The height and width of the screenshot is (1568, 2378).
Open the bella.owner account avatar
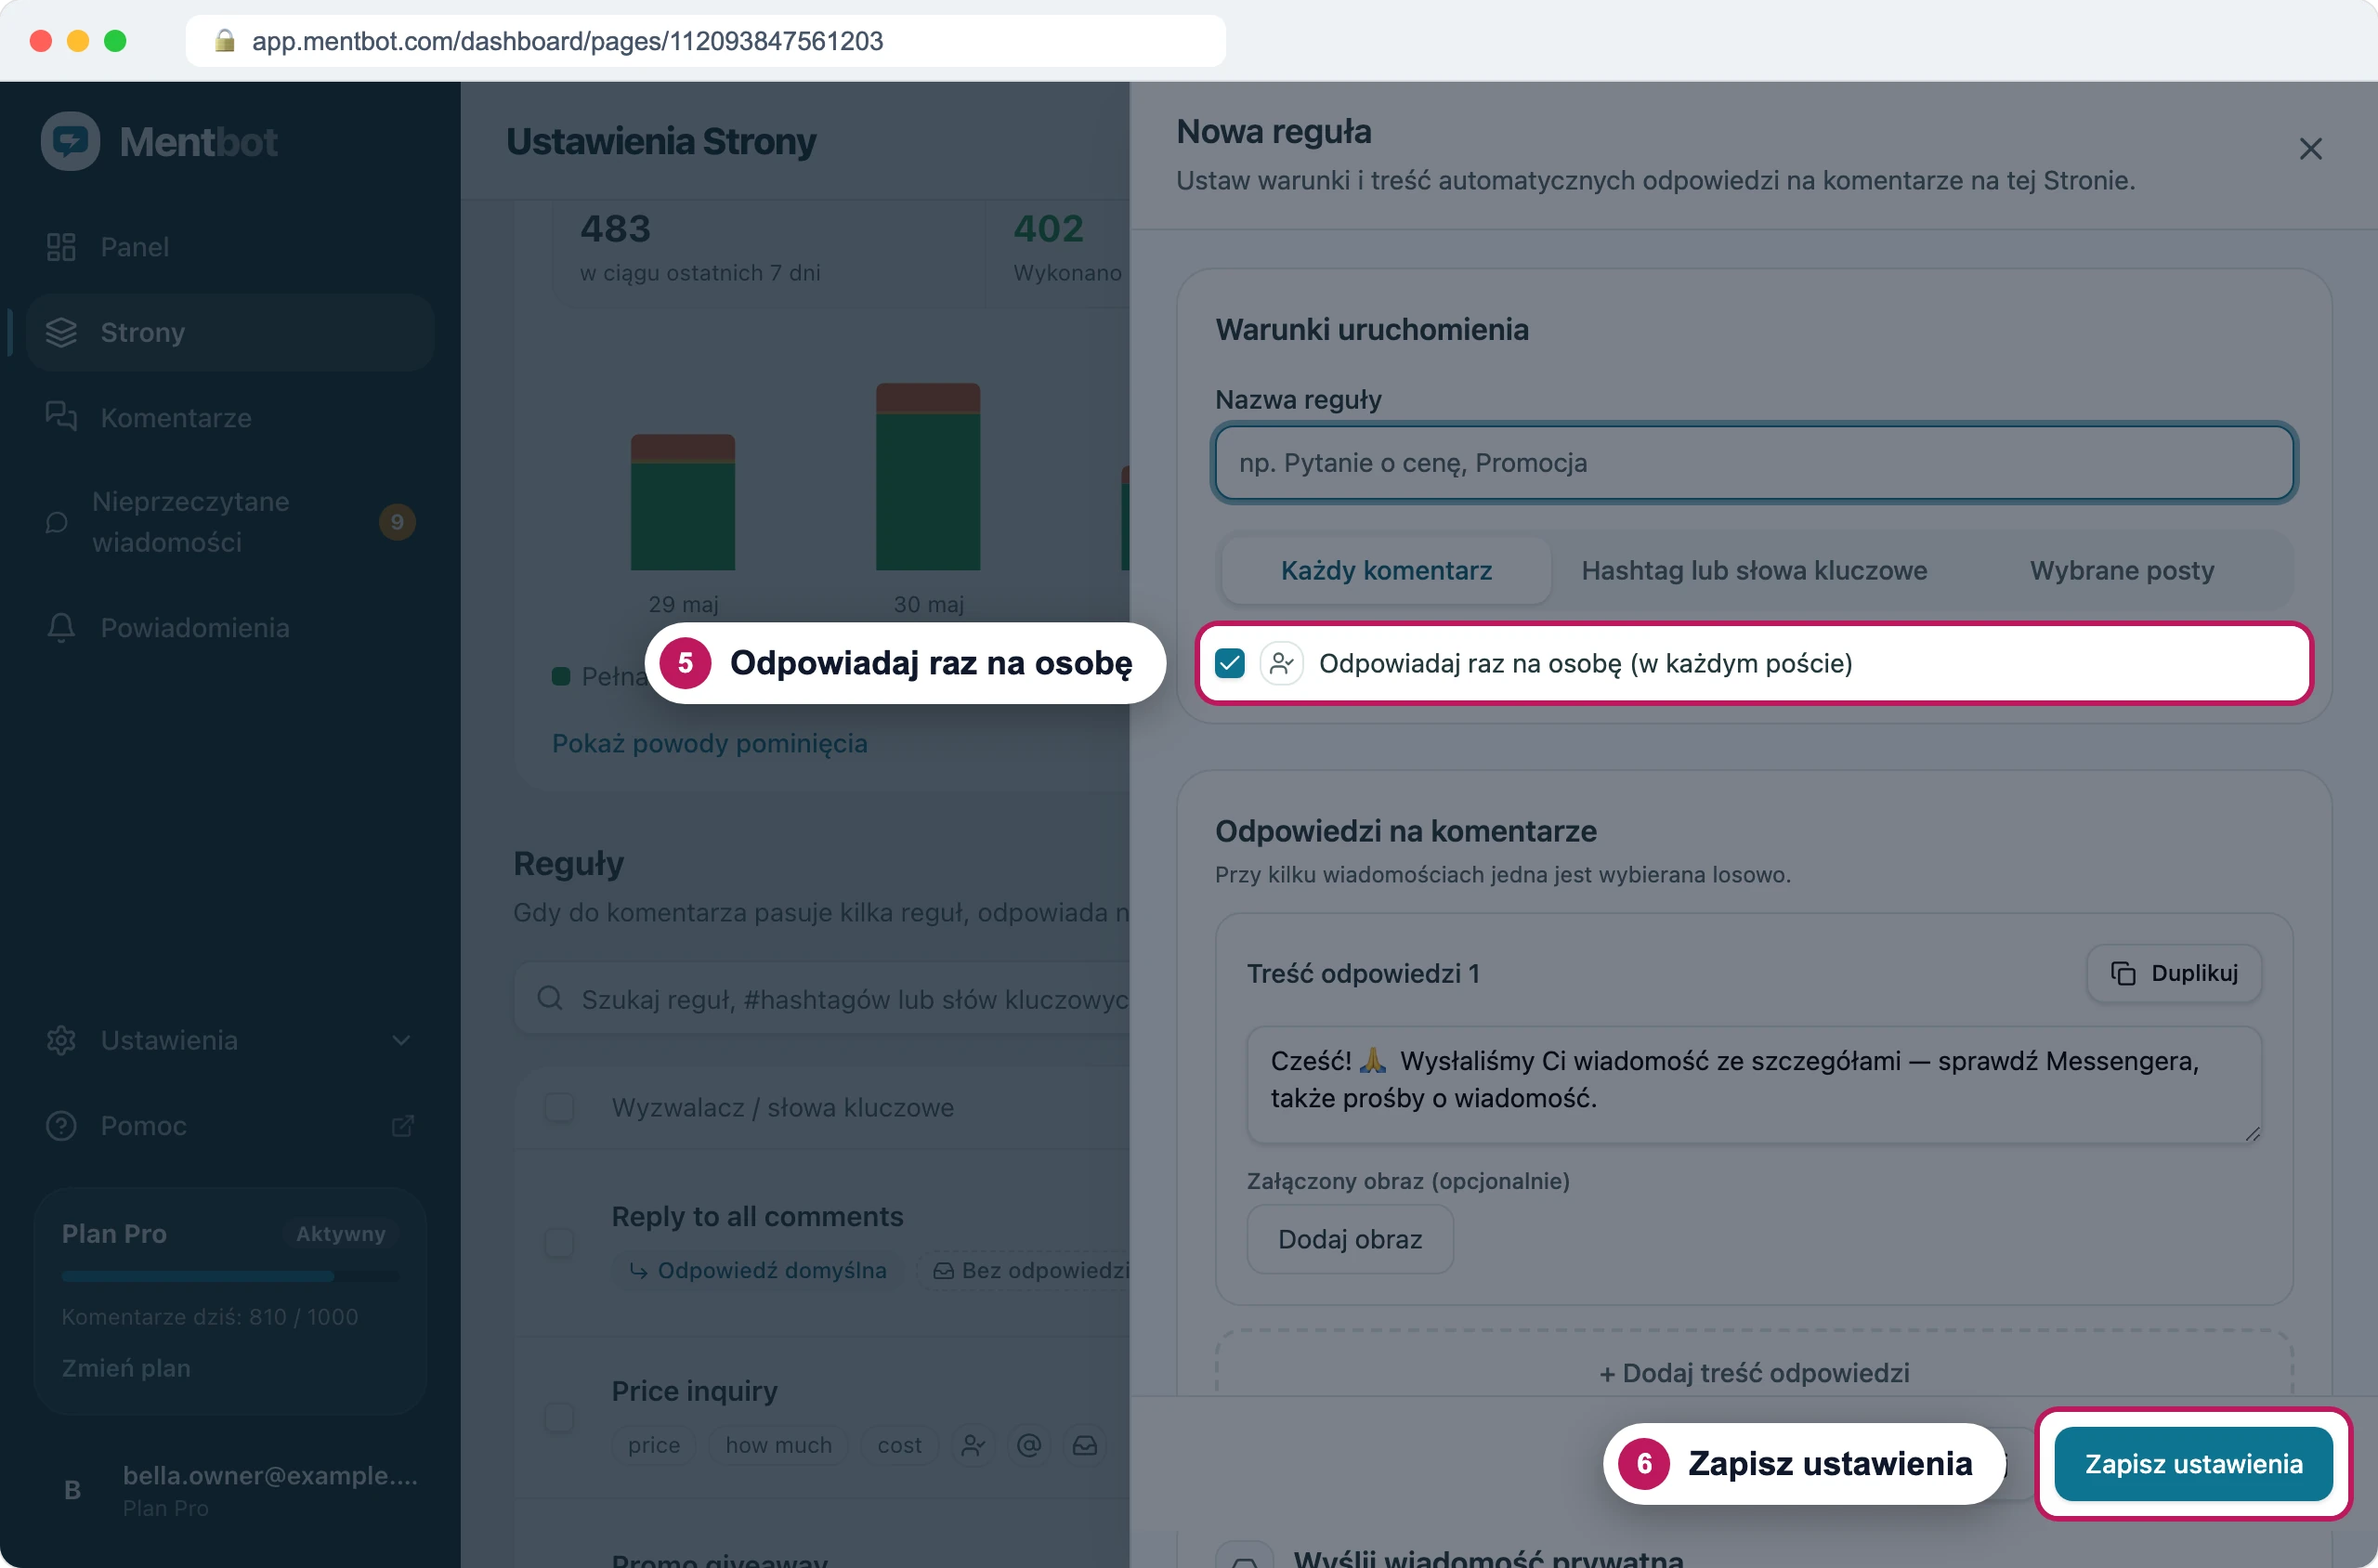[x=72, y=1490]
